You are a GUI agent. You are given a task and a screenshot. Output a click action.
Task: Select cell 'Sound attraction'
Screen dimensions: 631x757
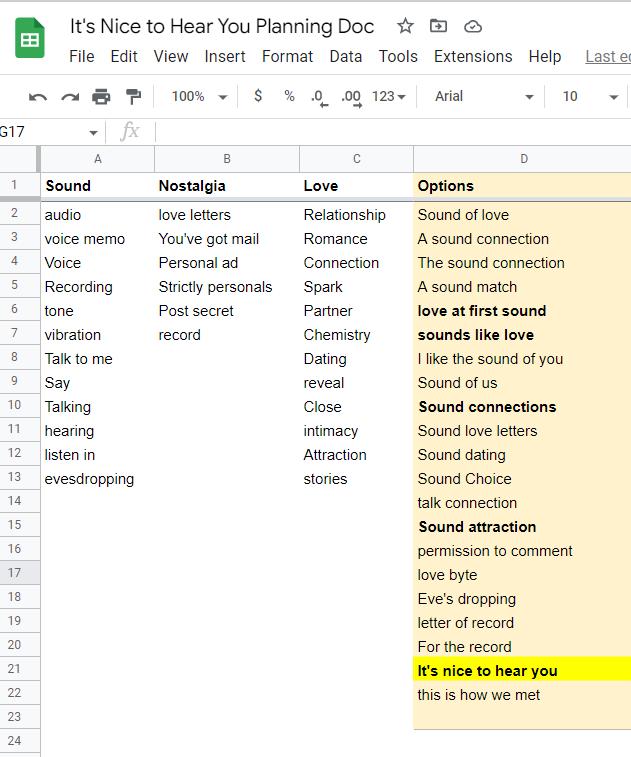click(522, 527)
